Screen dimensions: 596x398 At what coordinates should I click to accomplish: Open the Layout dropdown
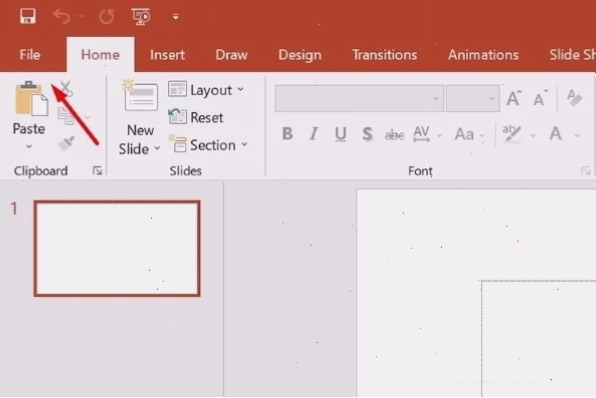click(x=206, y=90)
